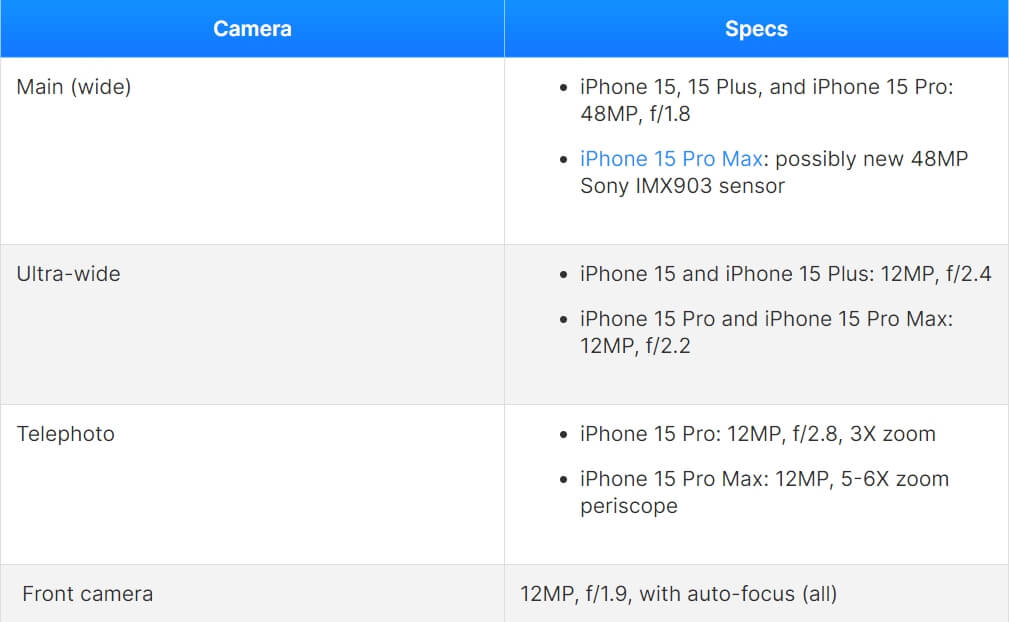Select the Front camera row label
1009x622 pixels.
pos(88,594)
